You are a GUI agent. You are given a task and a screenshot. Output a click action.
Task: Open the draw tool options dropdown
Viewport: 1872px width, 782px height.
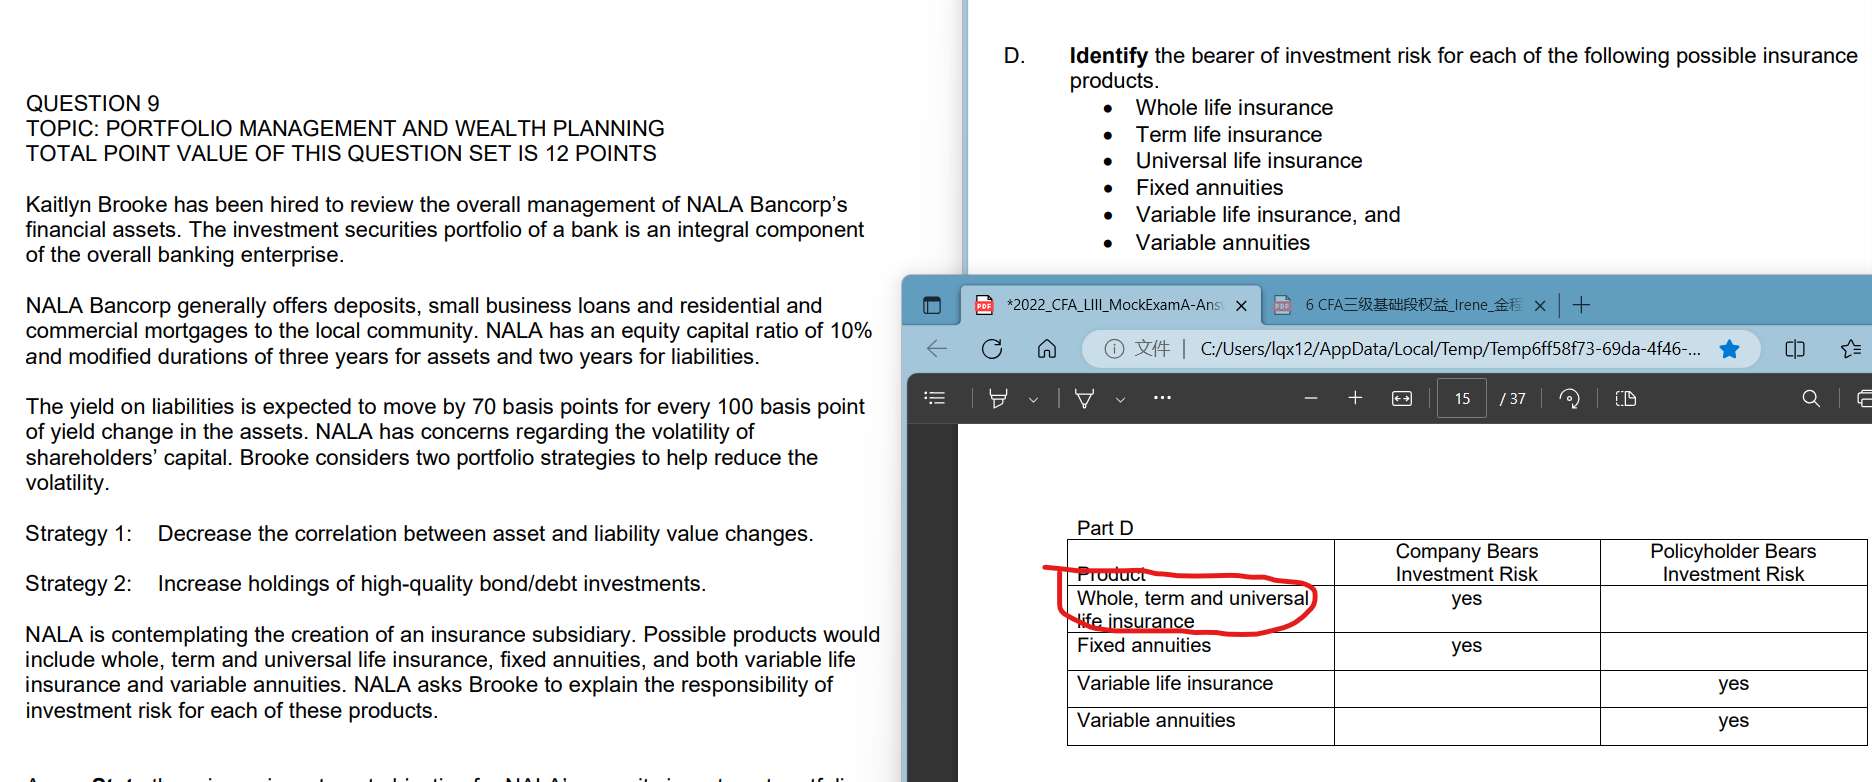(1120, 399)
